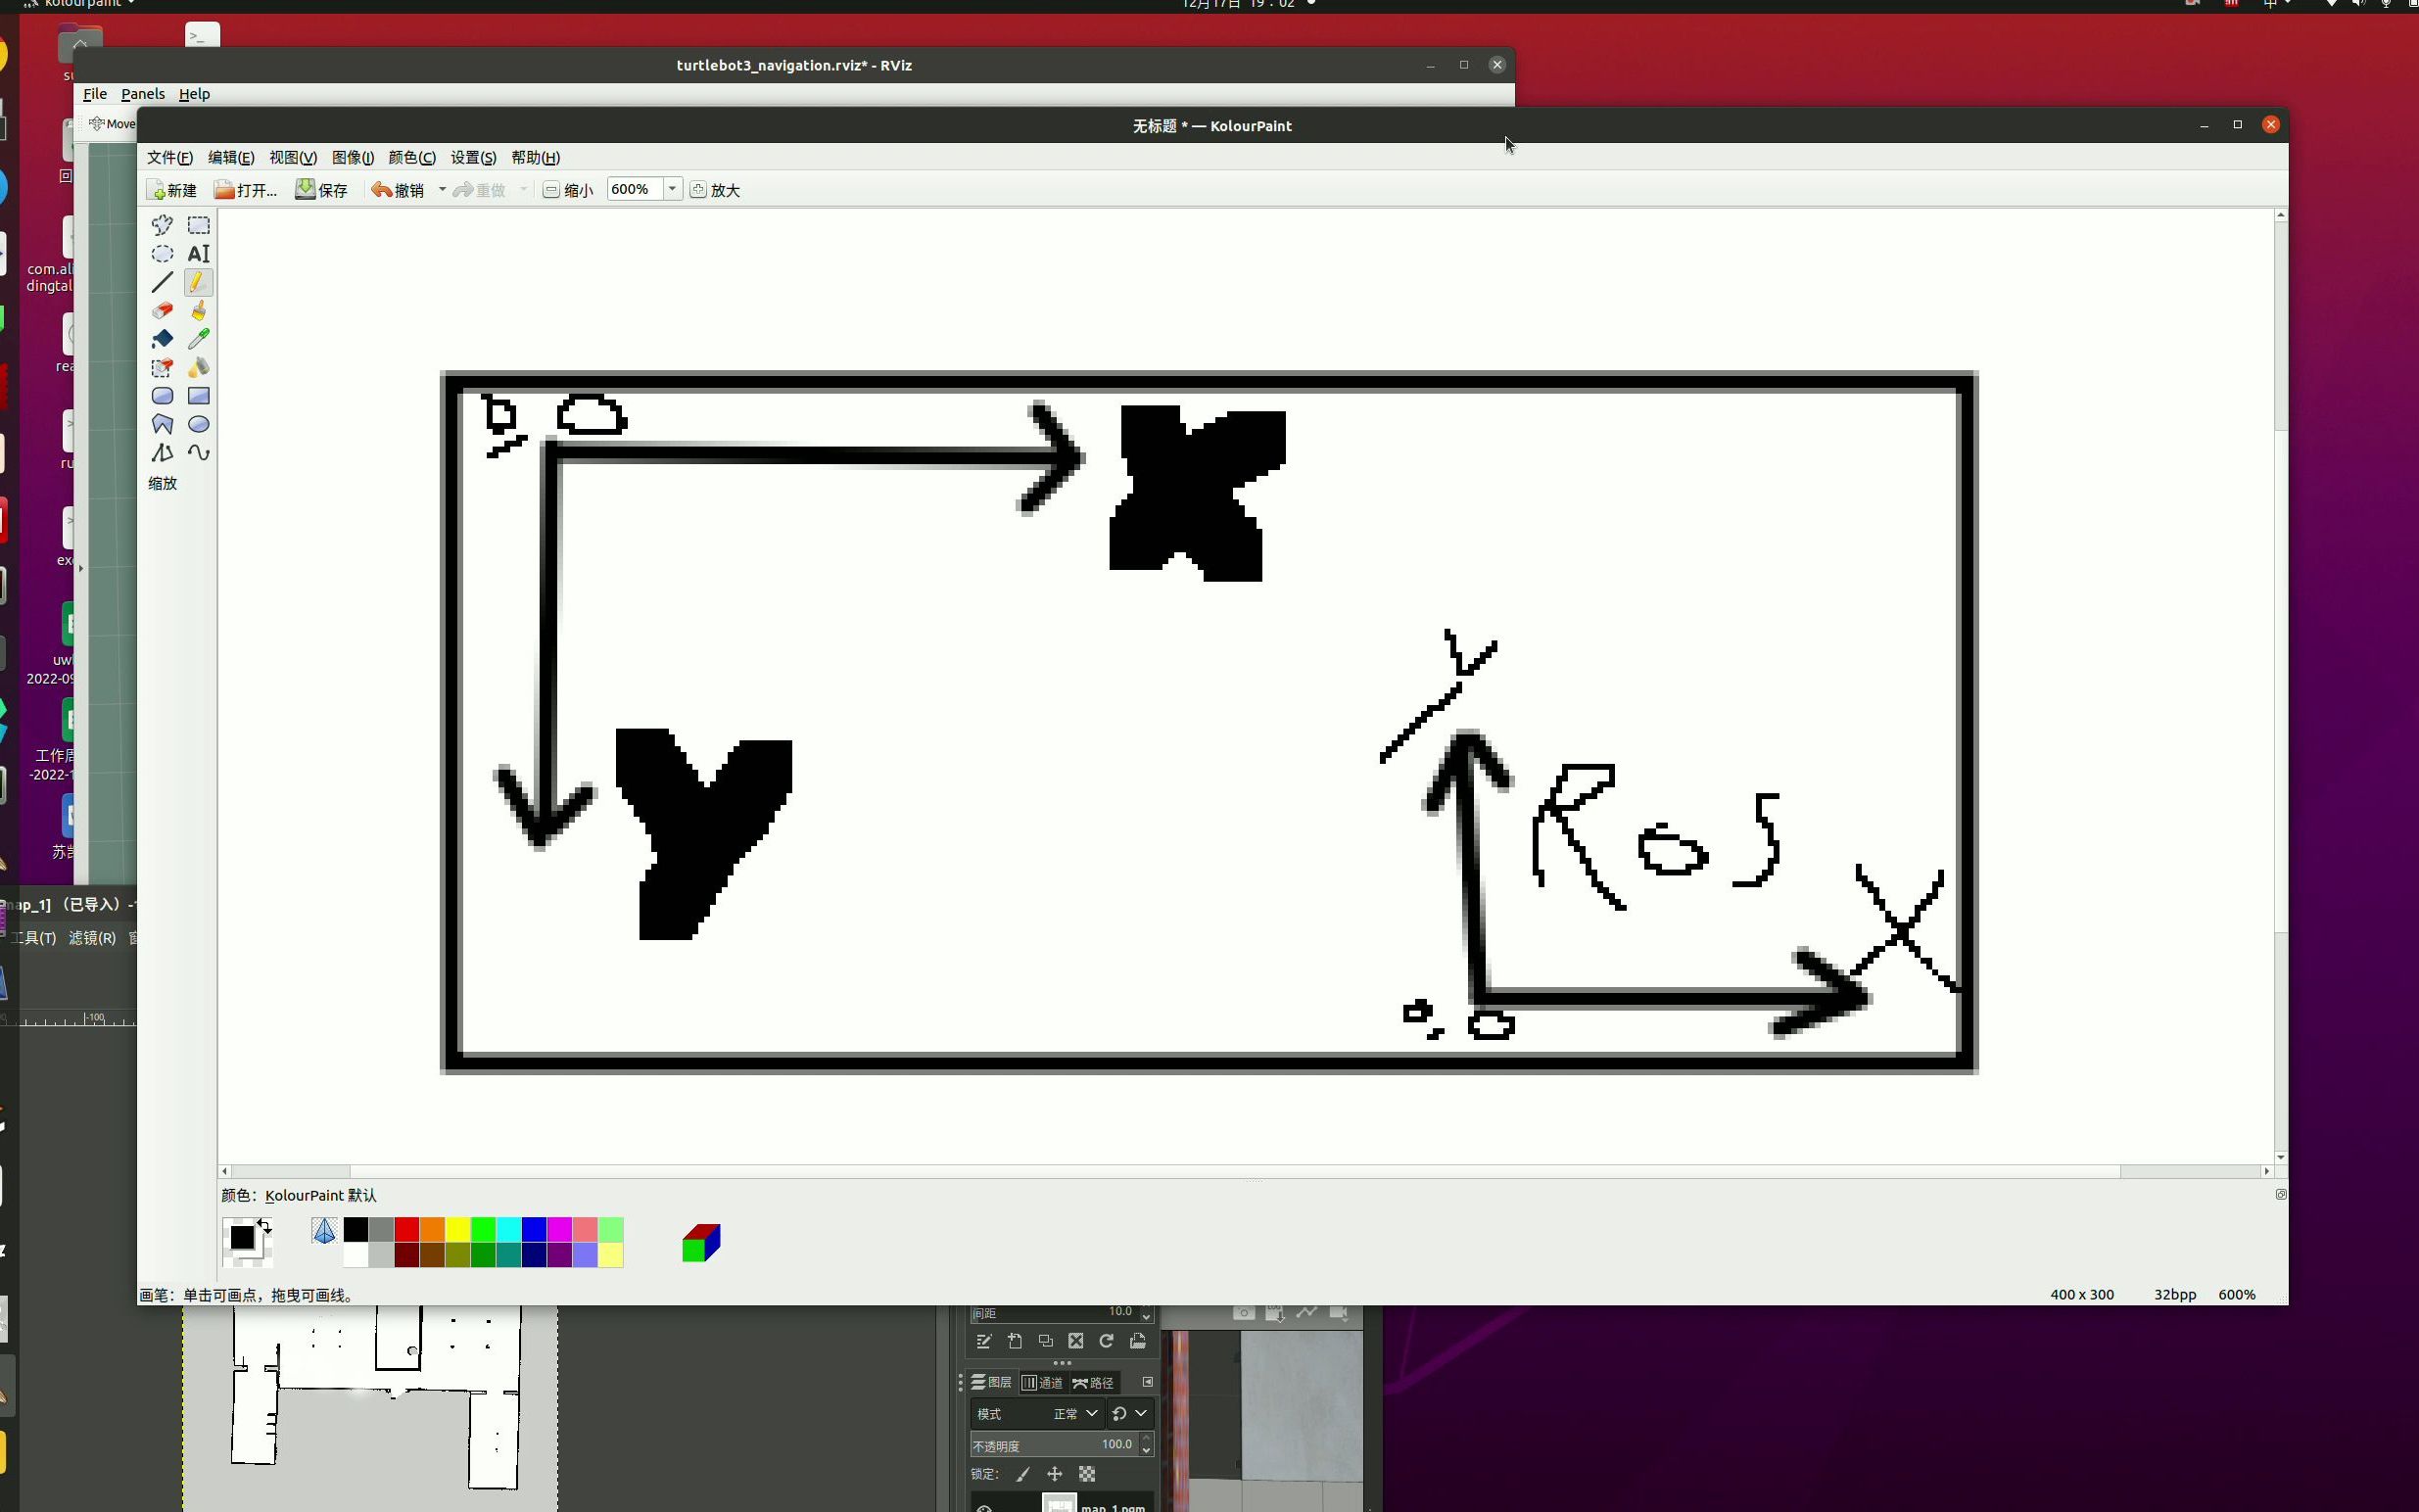Pick the white color swatch
The image size is (2419, 1512).
[356, 1255]
